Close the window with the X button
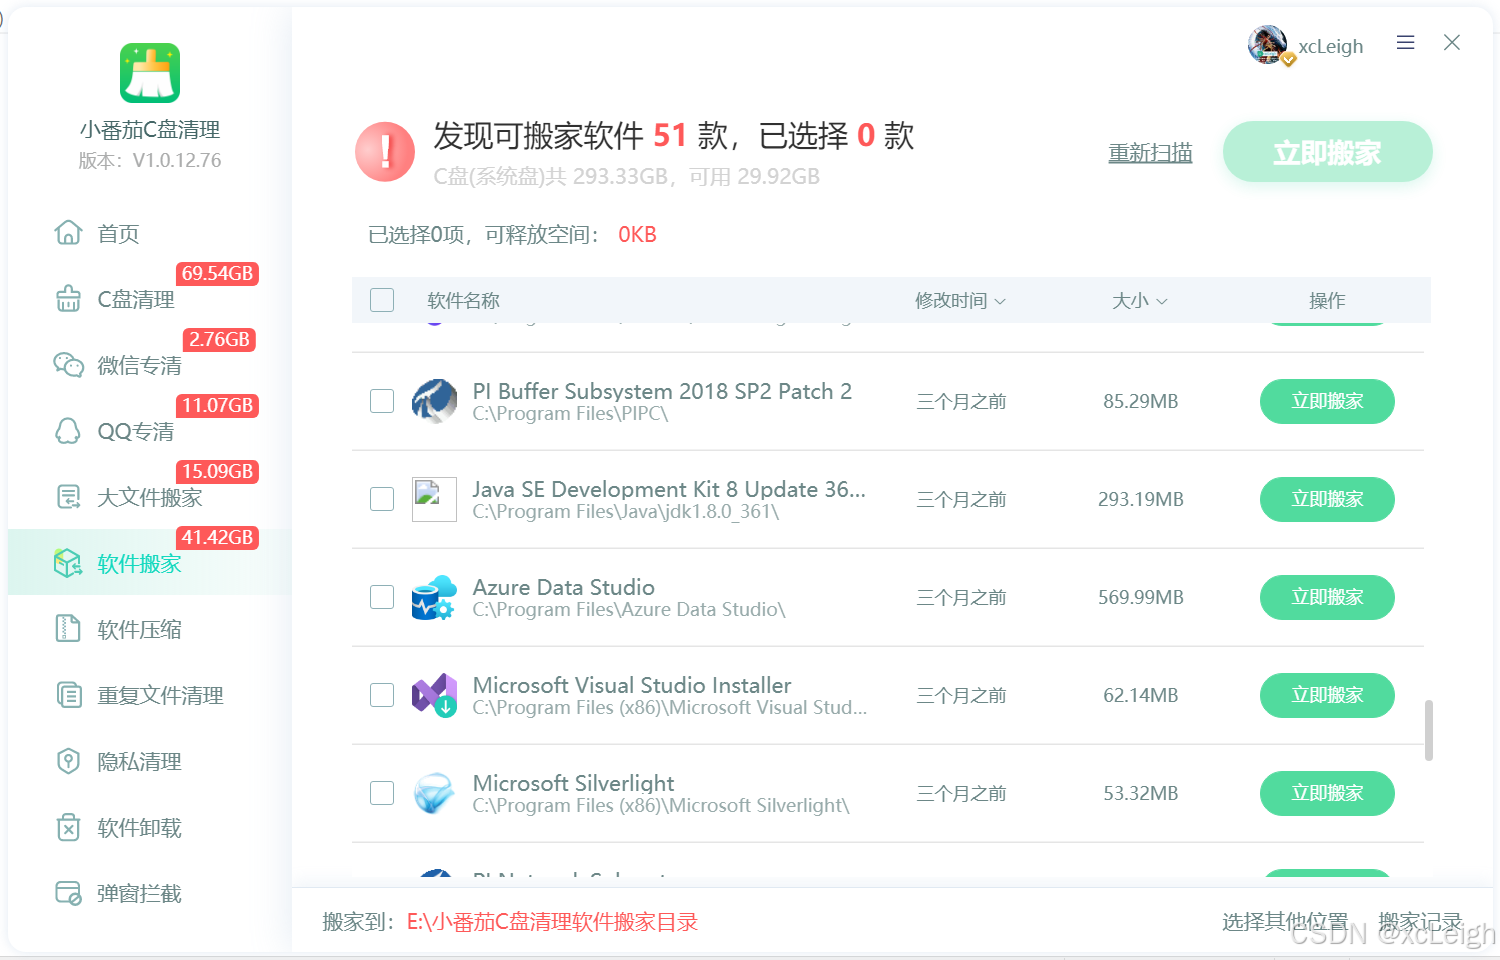This screenshot has height=960, width=1500. 1452,42
